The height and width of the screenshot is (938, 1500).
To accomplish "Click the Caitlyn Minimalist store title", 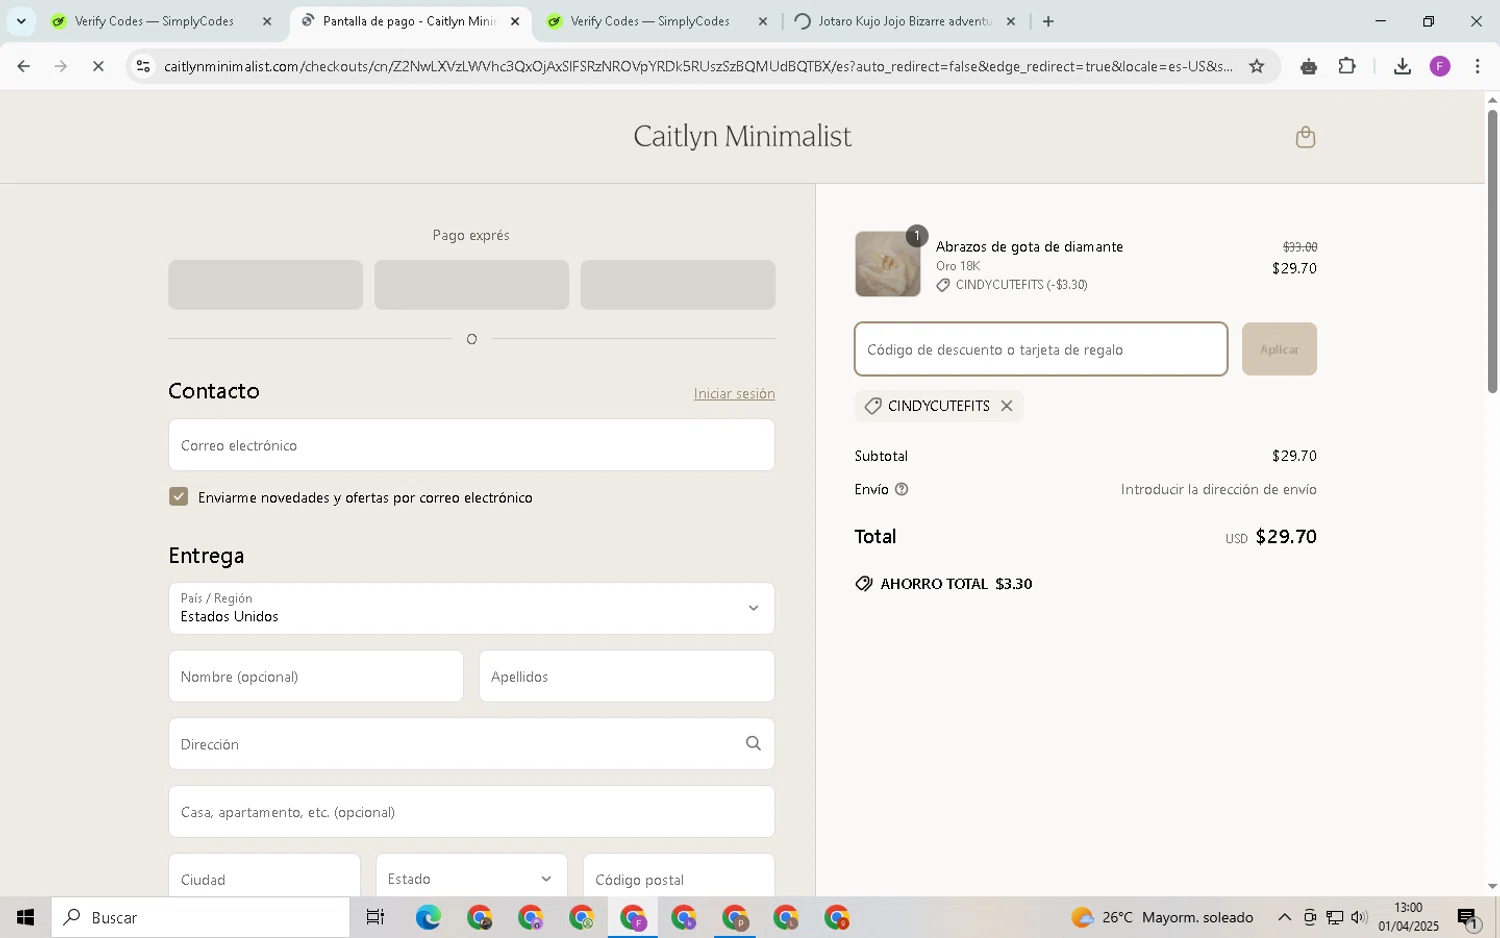I will (742, 136).
